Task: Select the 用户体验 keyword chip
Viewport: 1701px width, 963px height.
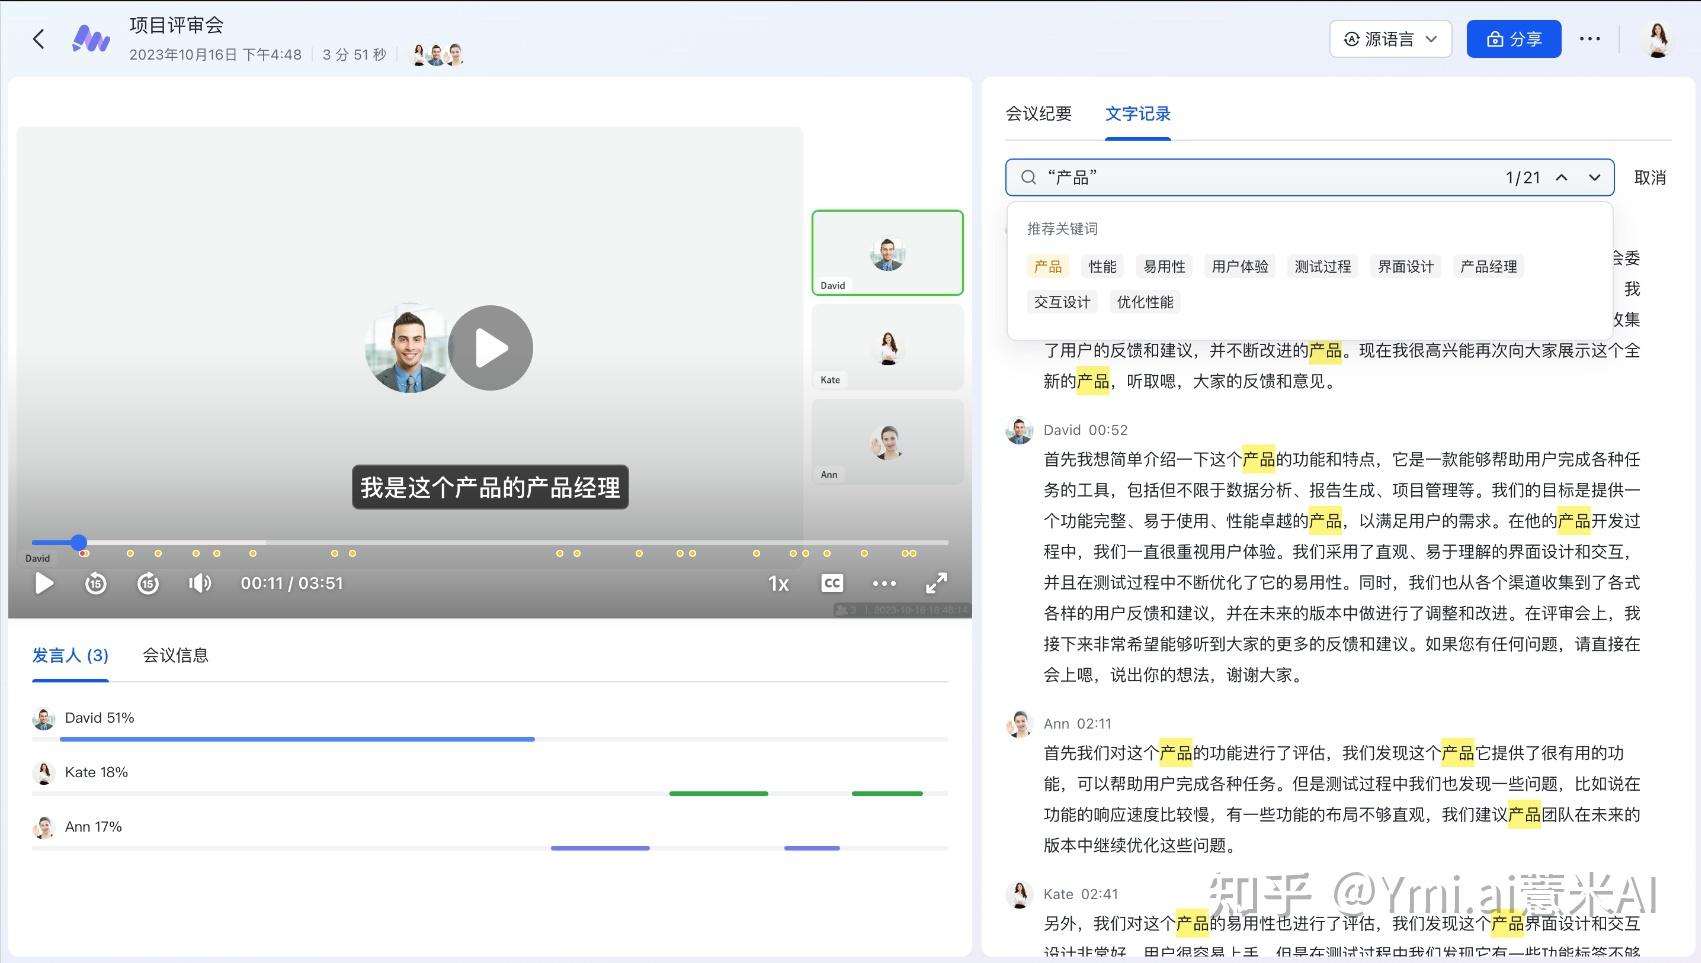Action: [x=1240, y=267]
